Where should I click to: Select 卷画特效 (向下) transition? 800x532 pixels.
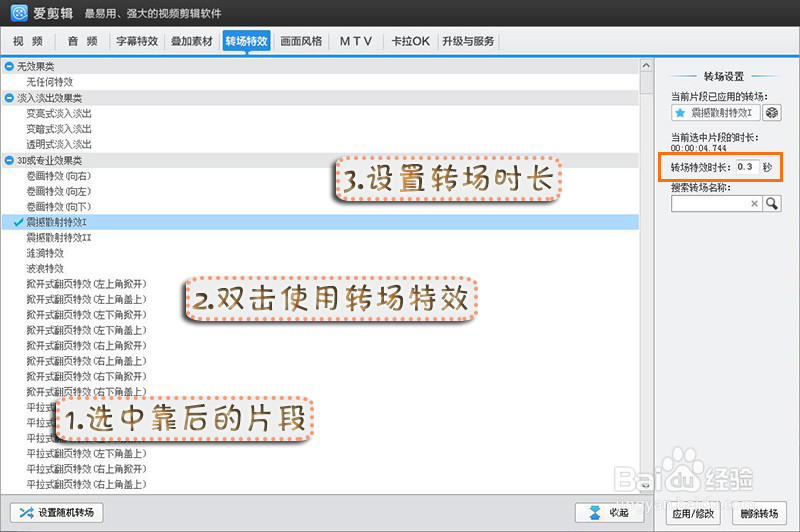tap(58, 207)
